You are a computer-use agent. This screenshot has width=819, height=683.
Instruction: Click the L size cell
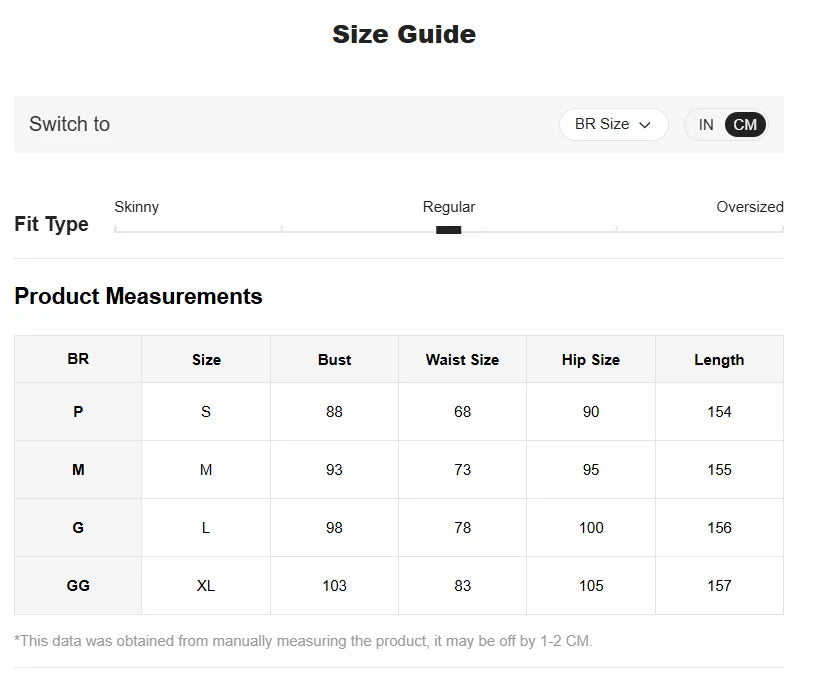(206, 527)
